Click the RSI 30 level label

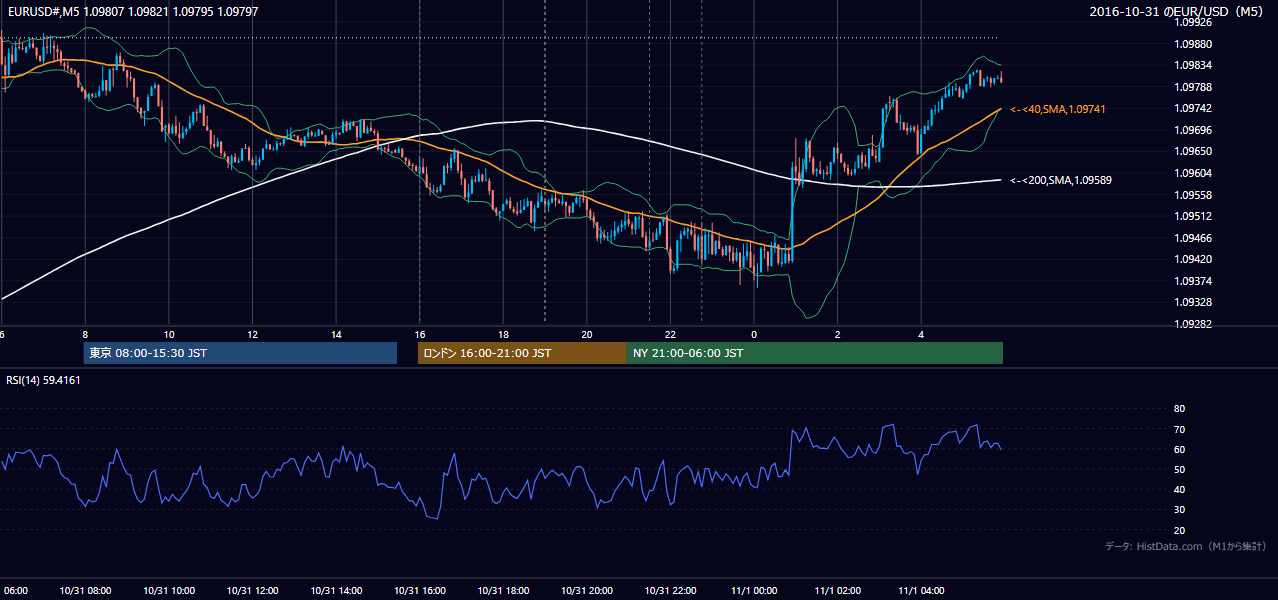(1179, 510)
